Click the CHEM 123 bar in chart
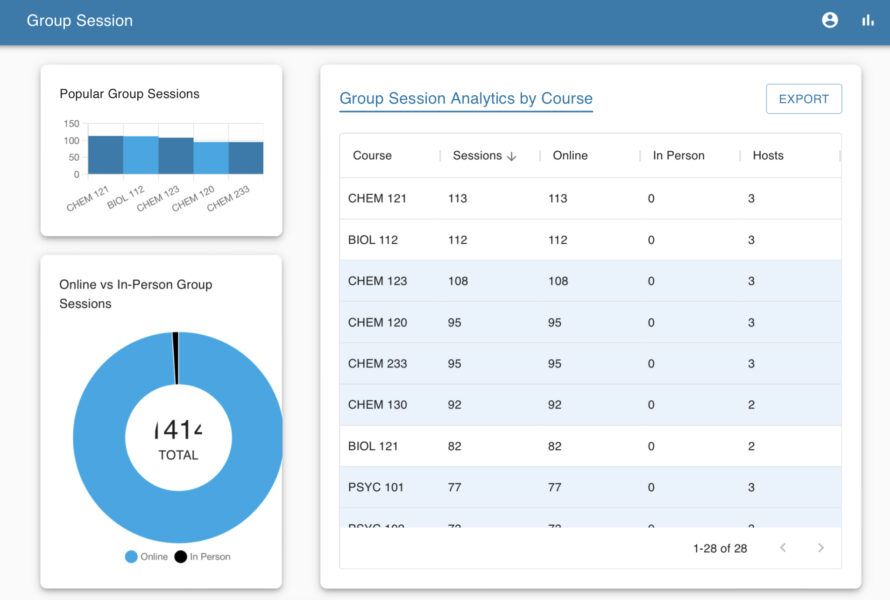 176,156
